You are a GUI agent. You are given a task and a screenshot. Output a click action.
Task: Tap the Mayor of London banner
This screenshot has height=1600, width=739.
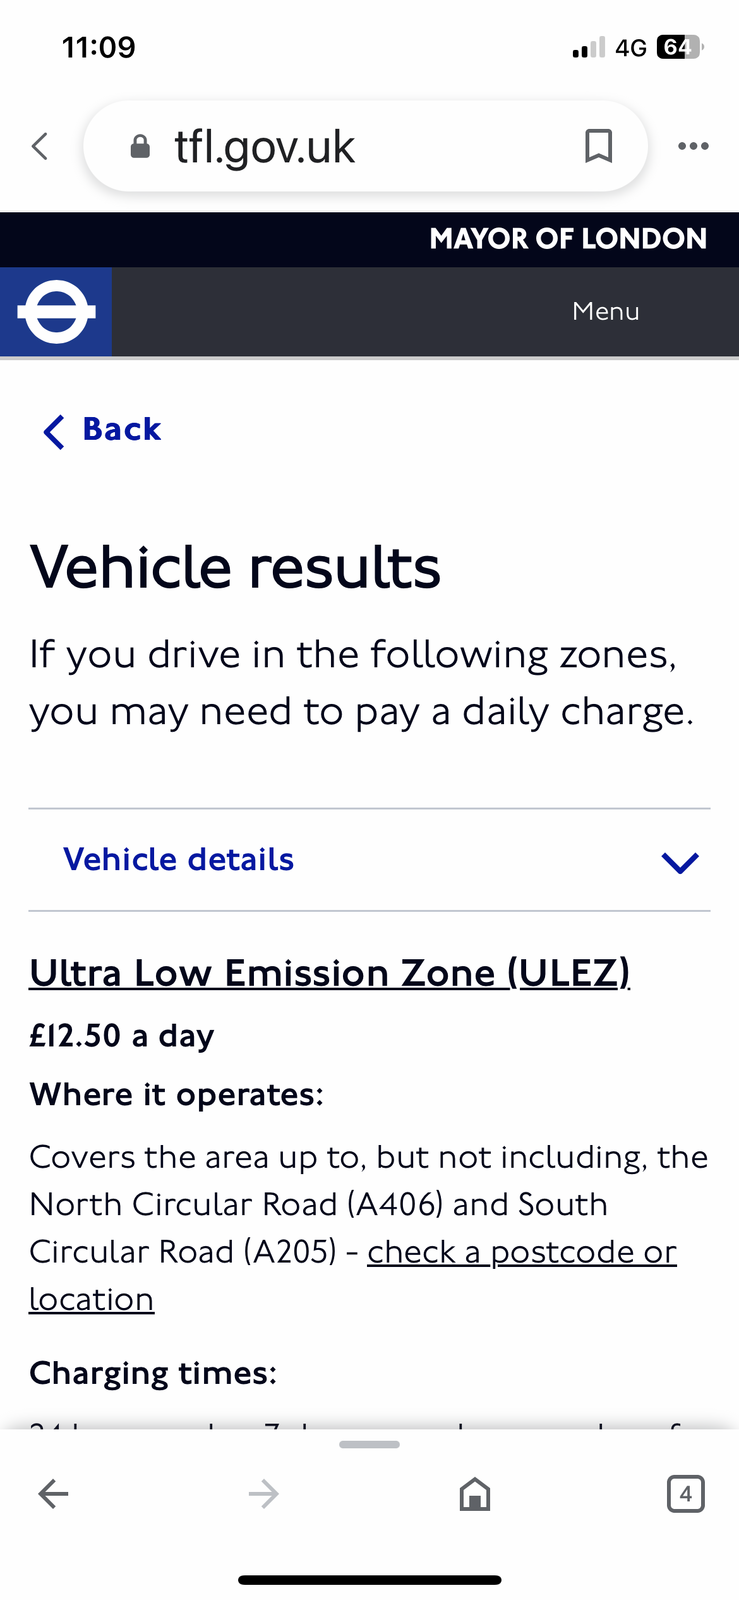point(568,239)
